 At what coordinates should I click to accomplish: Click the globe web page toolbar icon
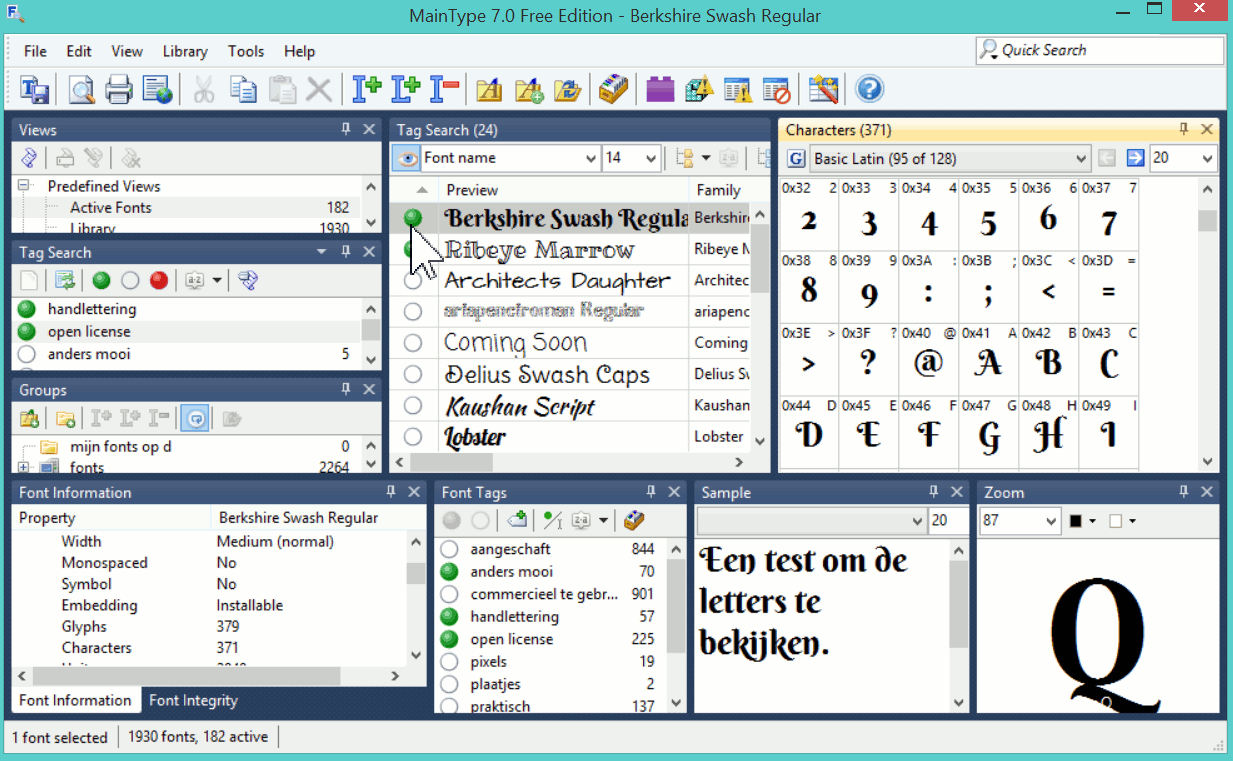coord(157,90)
